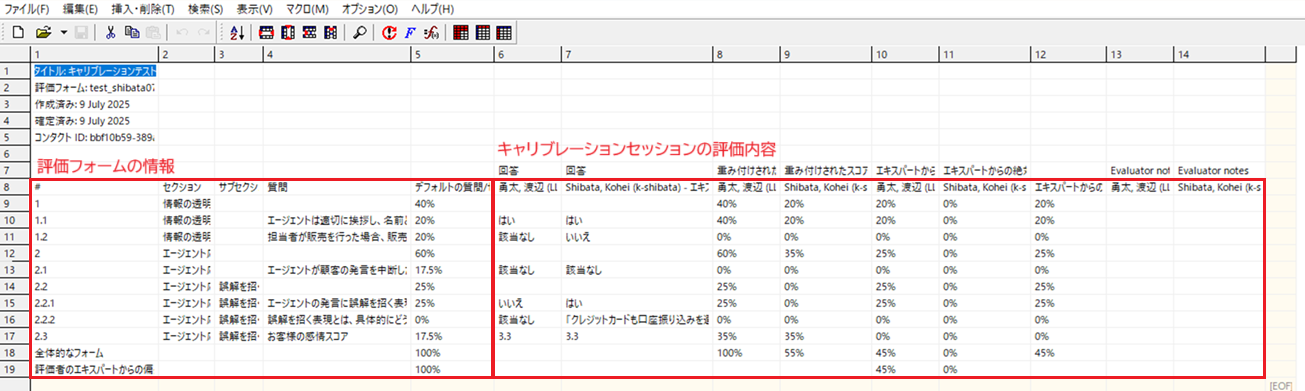Select the cell 作成済み: 9 July 2025
1305x391 pixels.
click(95, 104)
